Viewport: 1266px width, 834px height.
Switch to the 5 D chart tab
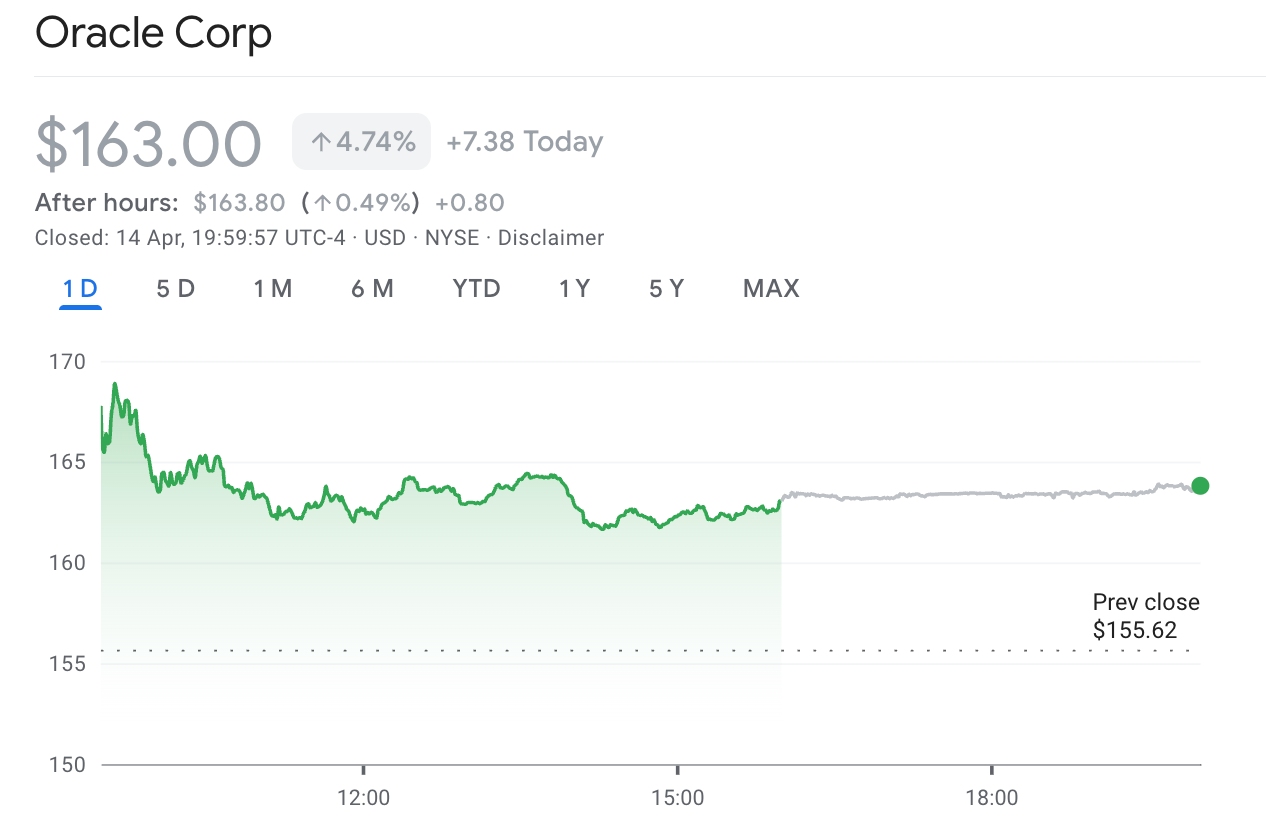175,289
